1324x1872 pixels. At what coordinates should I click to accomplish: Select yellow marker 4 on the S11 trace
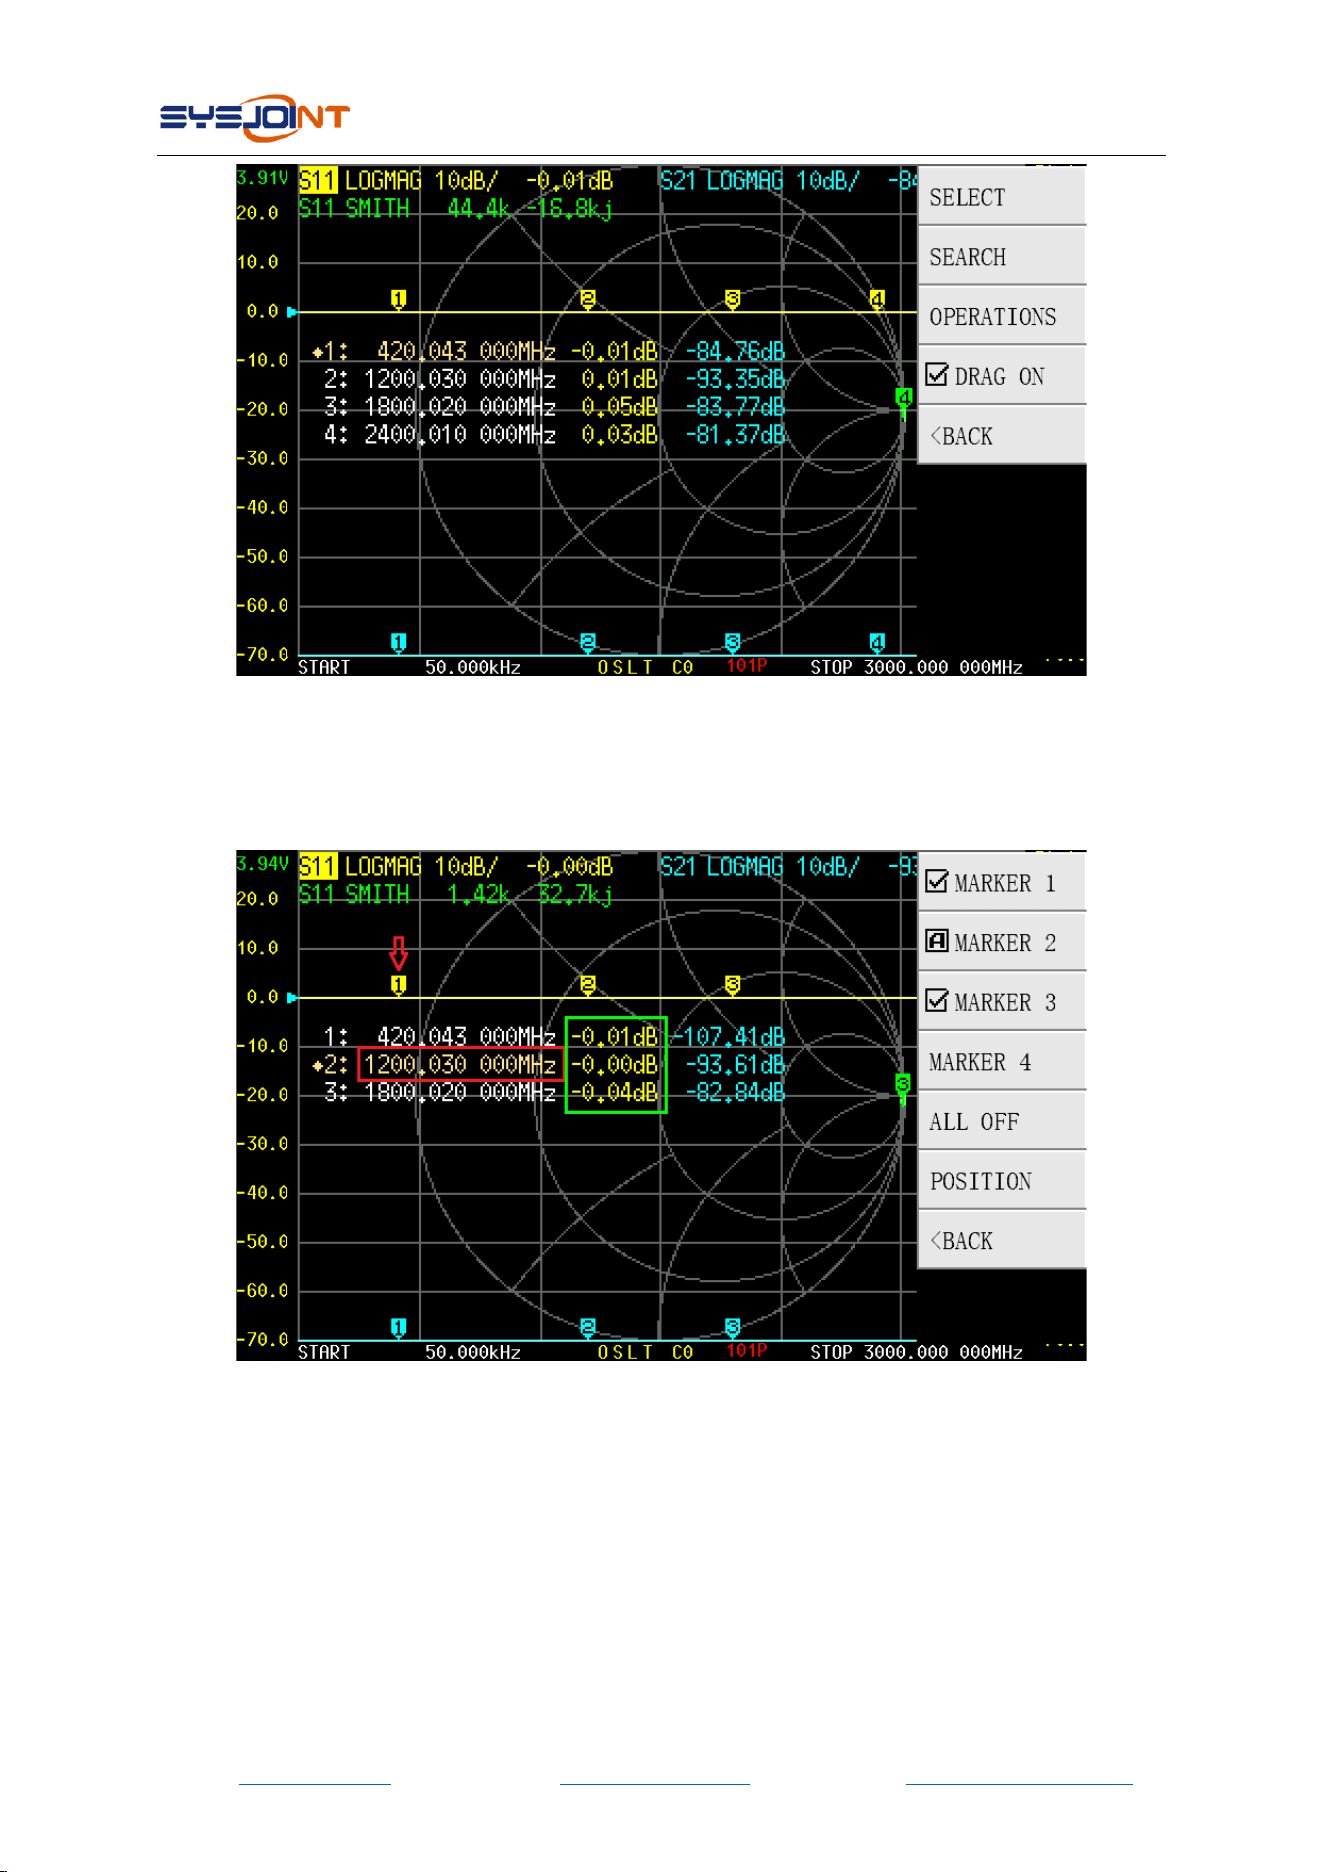(x=877, y=299)
